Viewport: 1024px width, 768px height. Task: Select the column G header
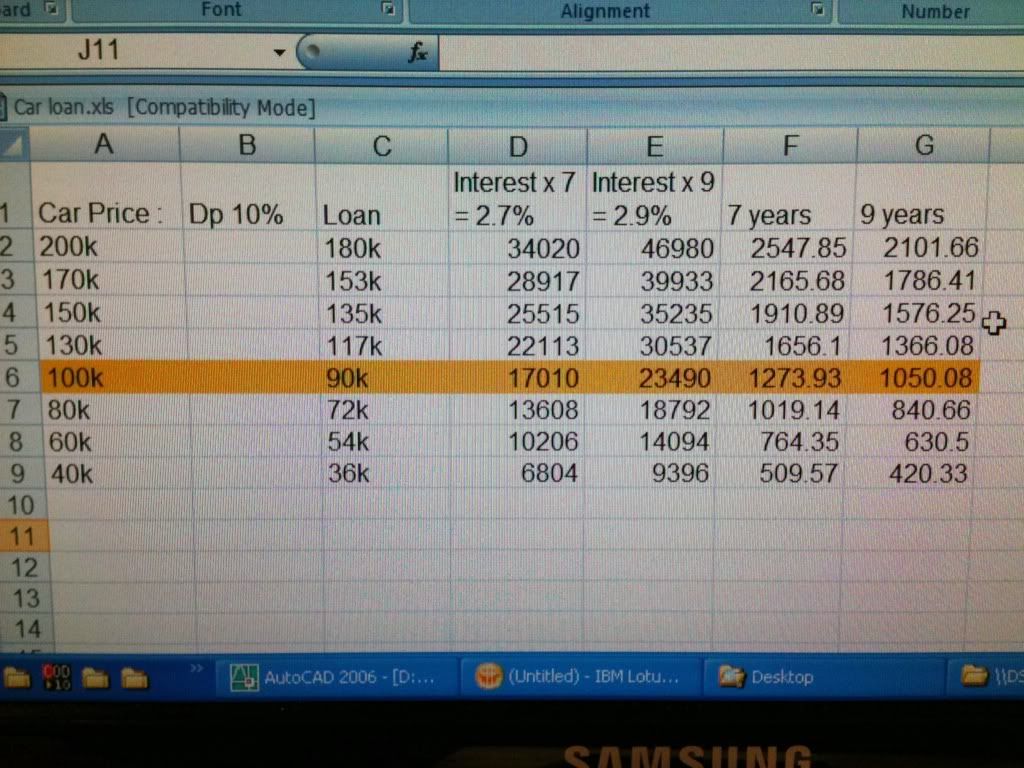tap(923, 146)
